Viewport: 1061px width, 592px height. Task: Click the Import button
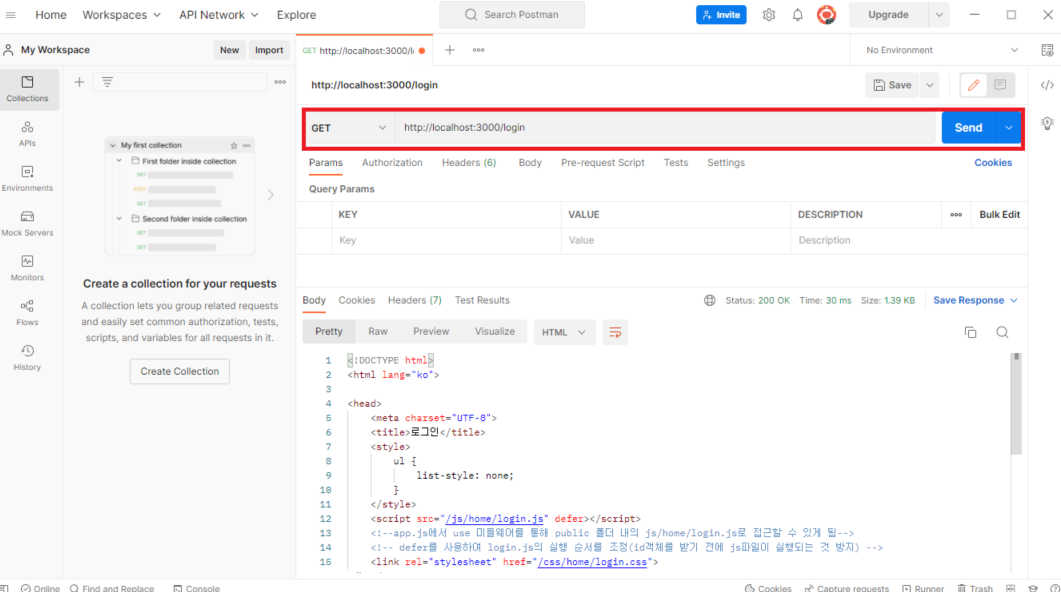click(269, 50)
